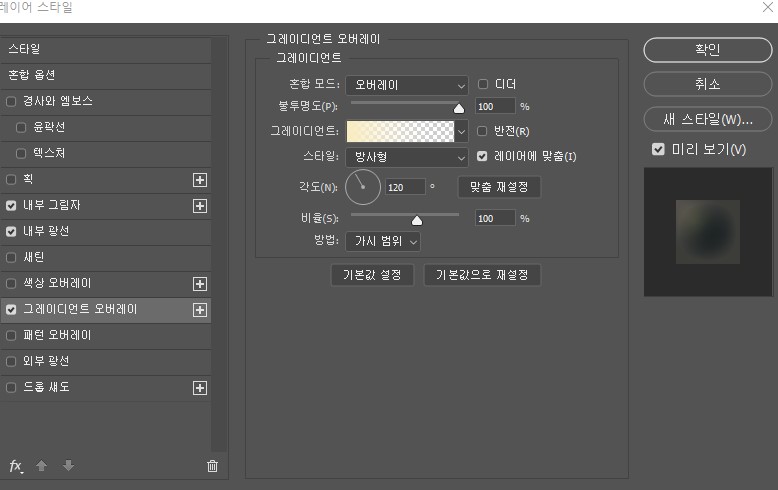Click the 취소 cancel button
Image resolution: width=778 pixels, height=490 pixels.
click(x=708, y=84)
